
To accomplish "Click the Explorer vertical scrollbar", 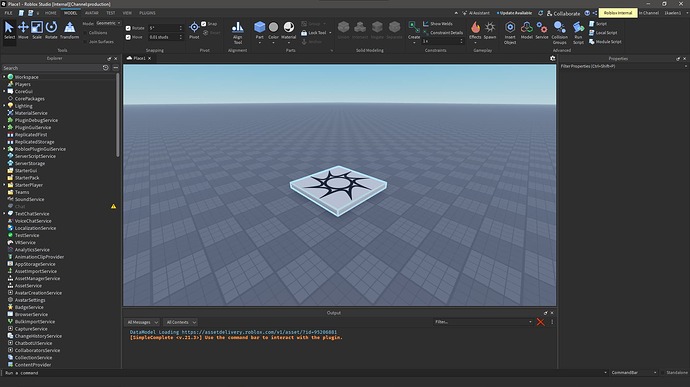I will click(117, 114).
